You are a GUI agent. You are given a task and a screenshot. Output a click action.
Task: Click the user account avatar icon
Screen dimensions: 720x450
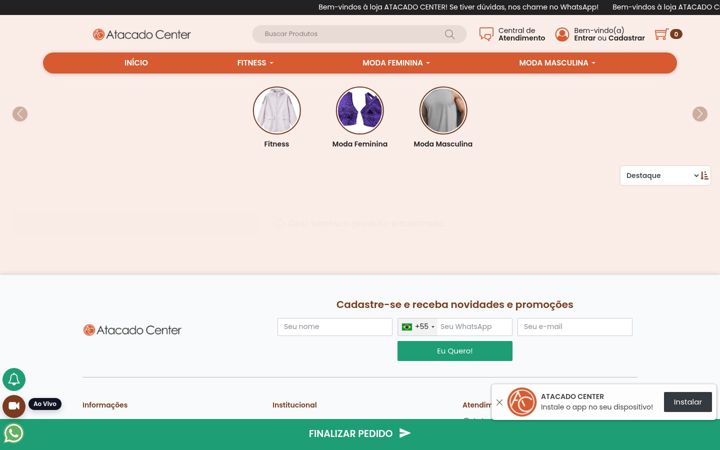tap(562, 34)
